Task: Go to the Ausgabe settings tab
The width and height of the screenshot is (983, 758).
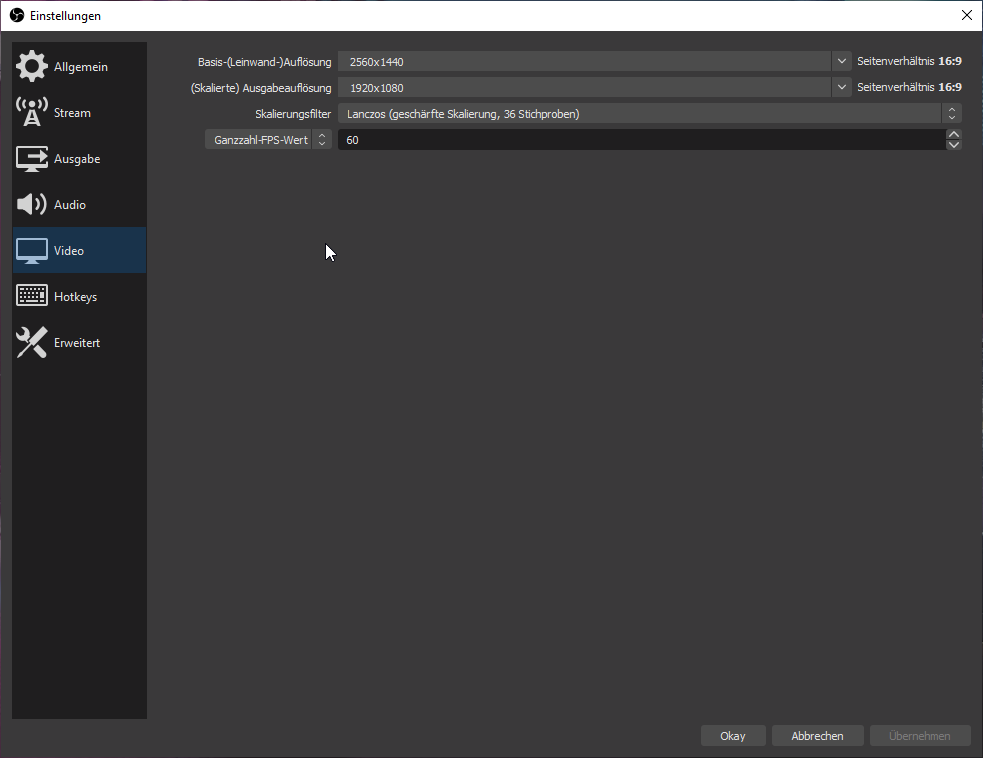Action: (80, 159)
